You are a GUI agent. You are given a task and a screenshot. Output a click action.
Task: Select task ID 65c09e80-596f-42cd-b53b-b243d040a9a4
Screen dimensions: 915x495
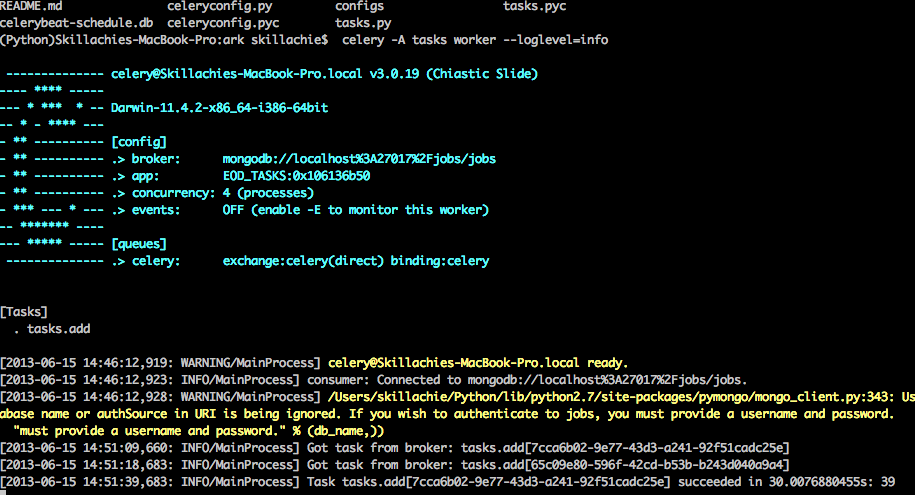(657, 465)
